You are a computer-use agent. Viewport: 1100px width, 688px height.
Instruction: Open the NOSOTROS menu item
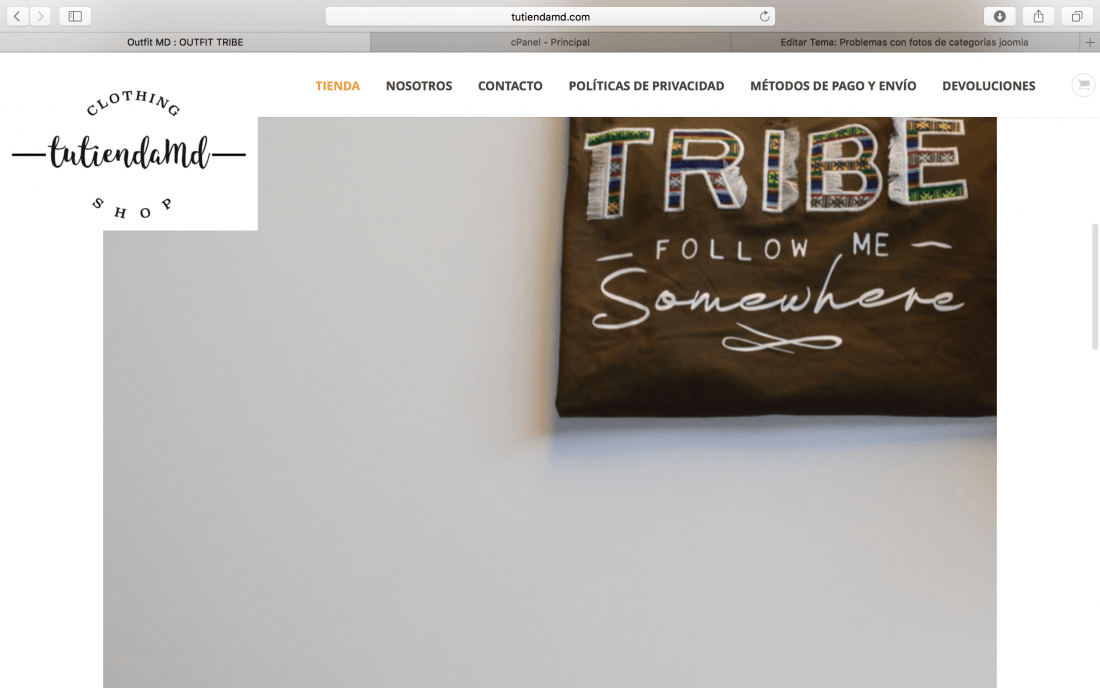click(419, 86)
